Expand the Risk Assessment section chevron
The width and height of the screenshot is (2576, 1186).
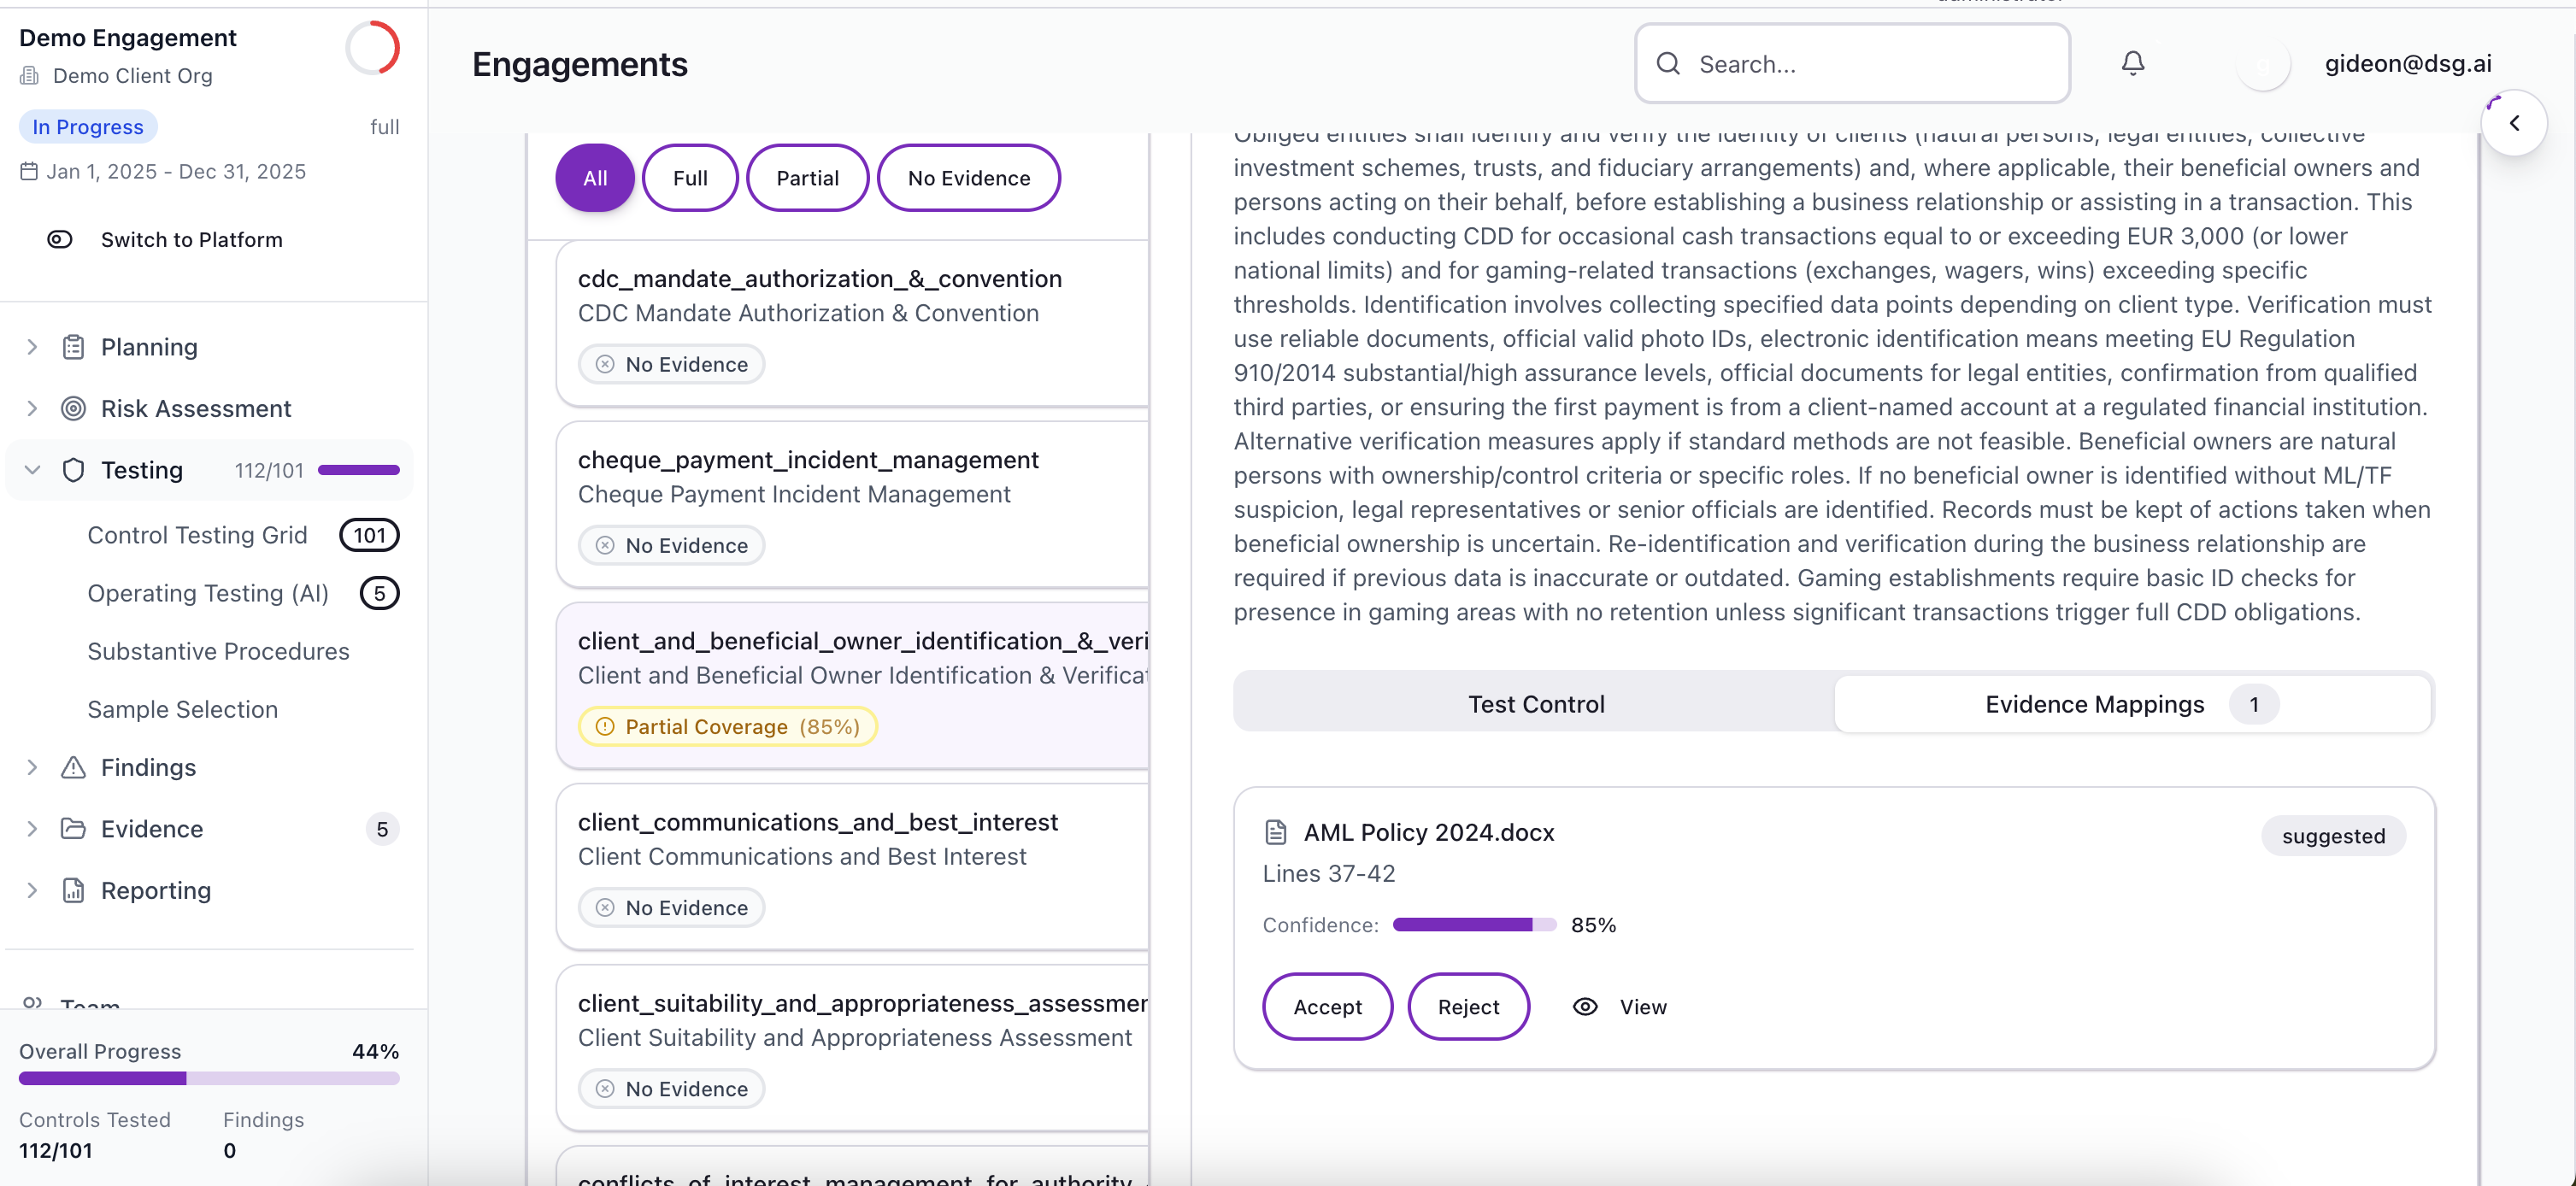click(x=32, y=408)
